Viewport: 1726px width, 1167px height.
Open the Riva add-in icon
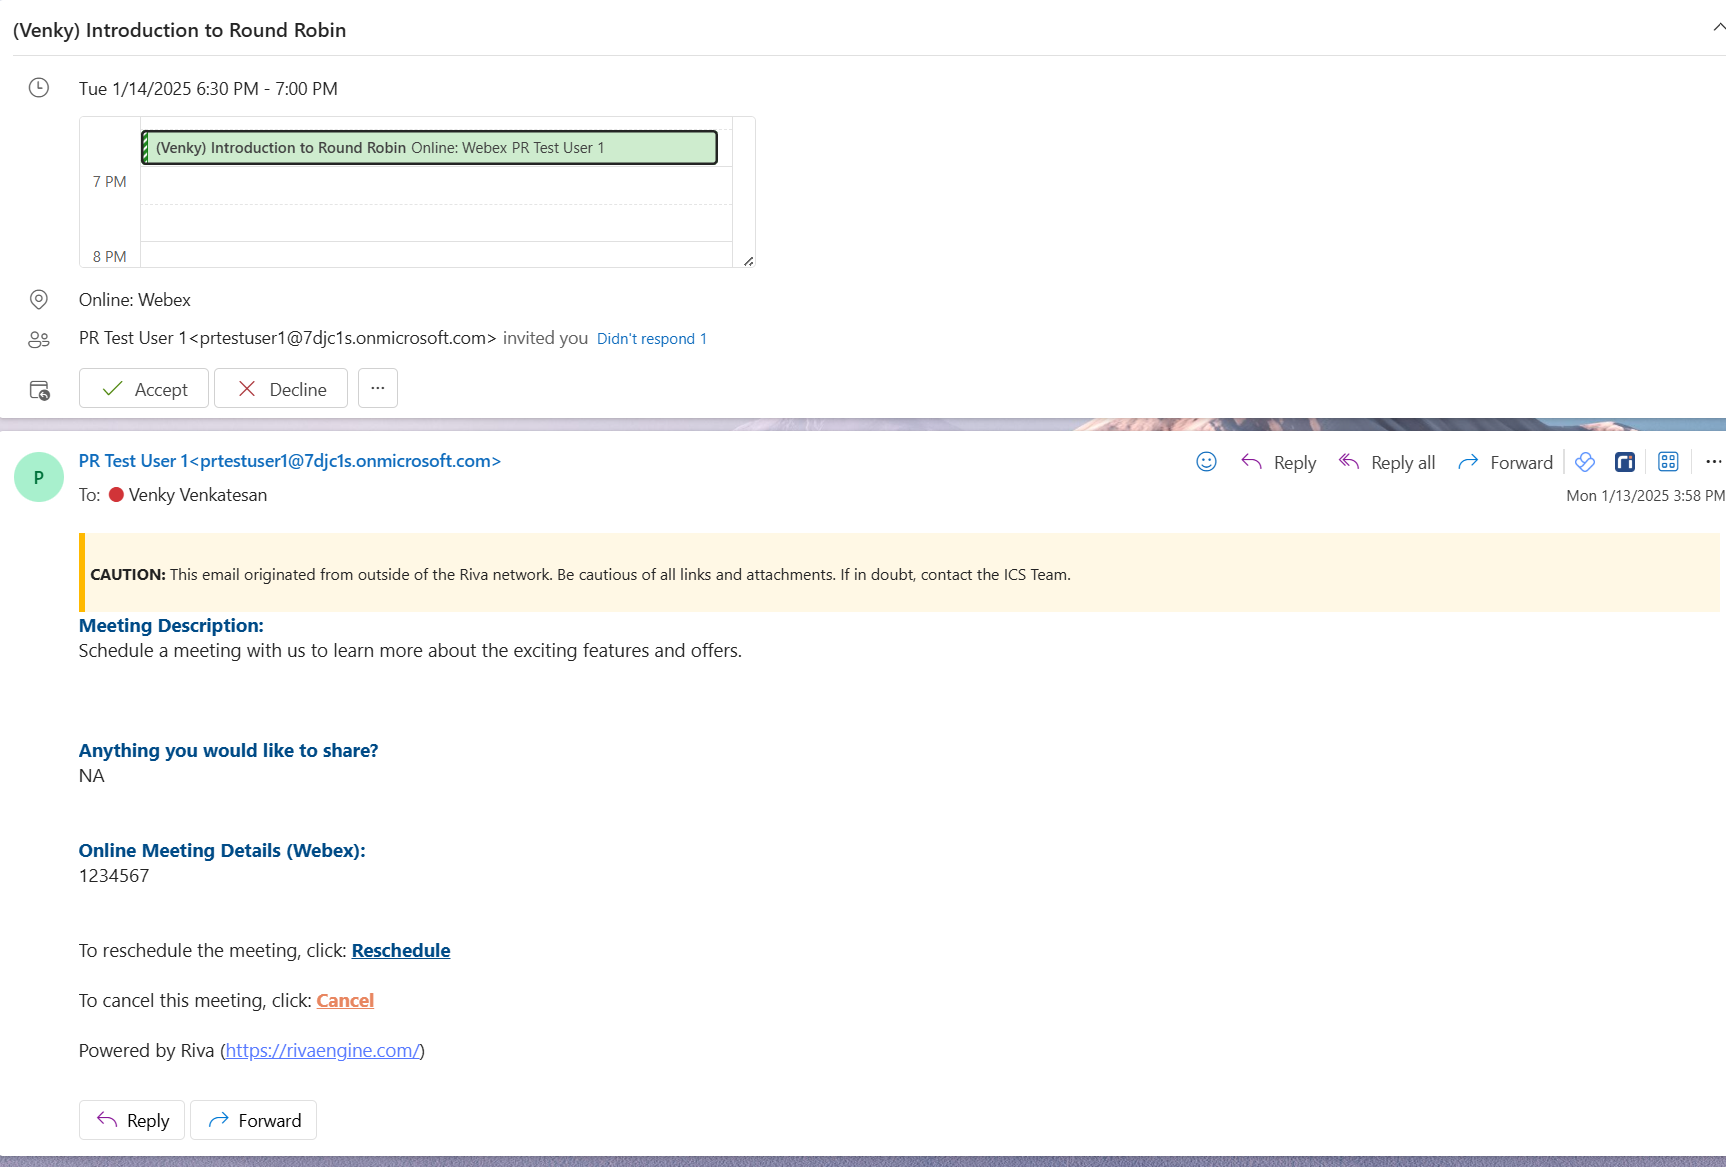pyautogui.click(x=1625, y=461)
